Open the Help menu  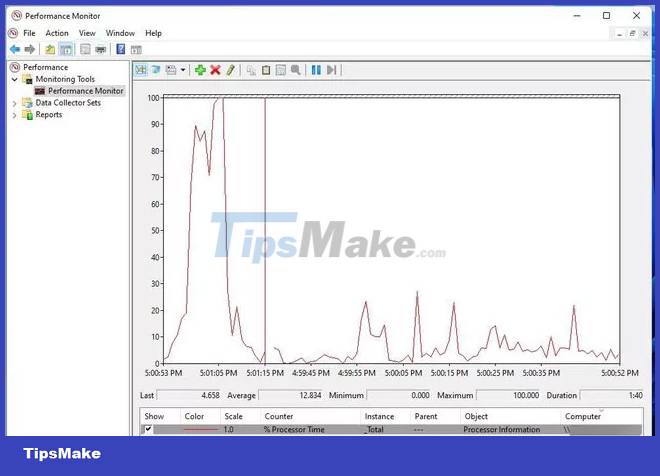[153, 33]
